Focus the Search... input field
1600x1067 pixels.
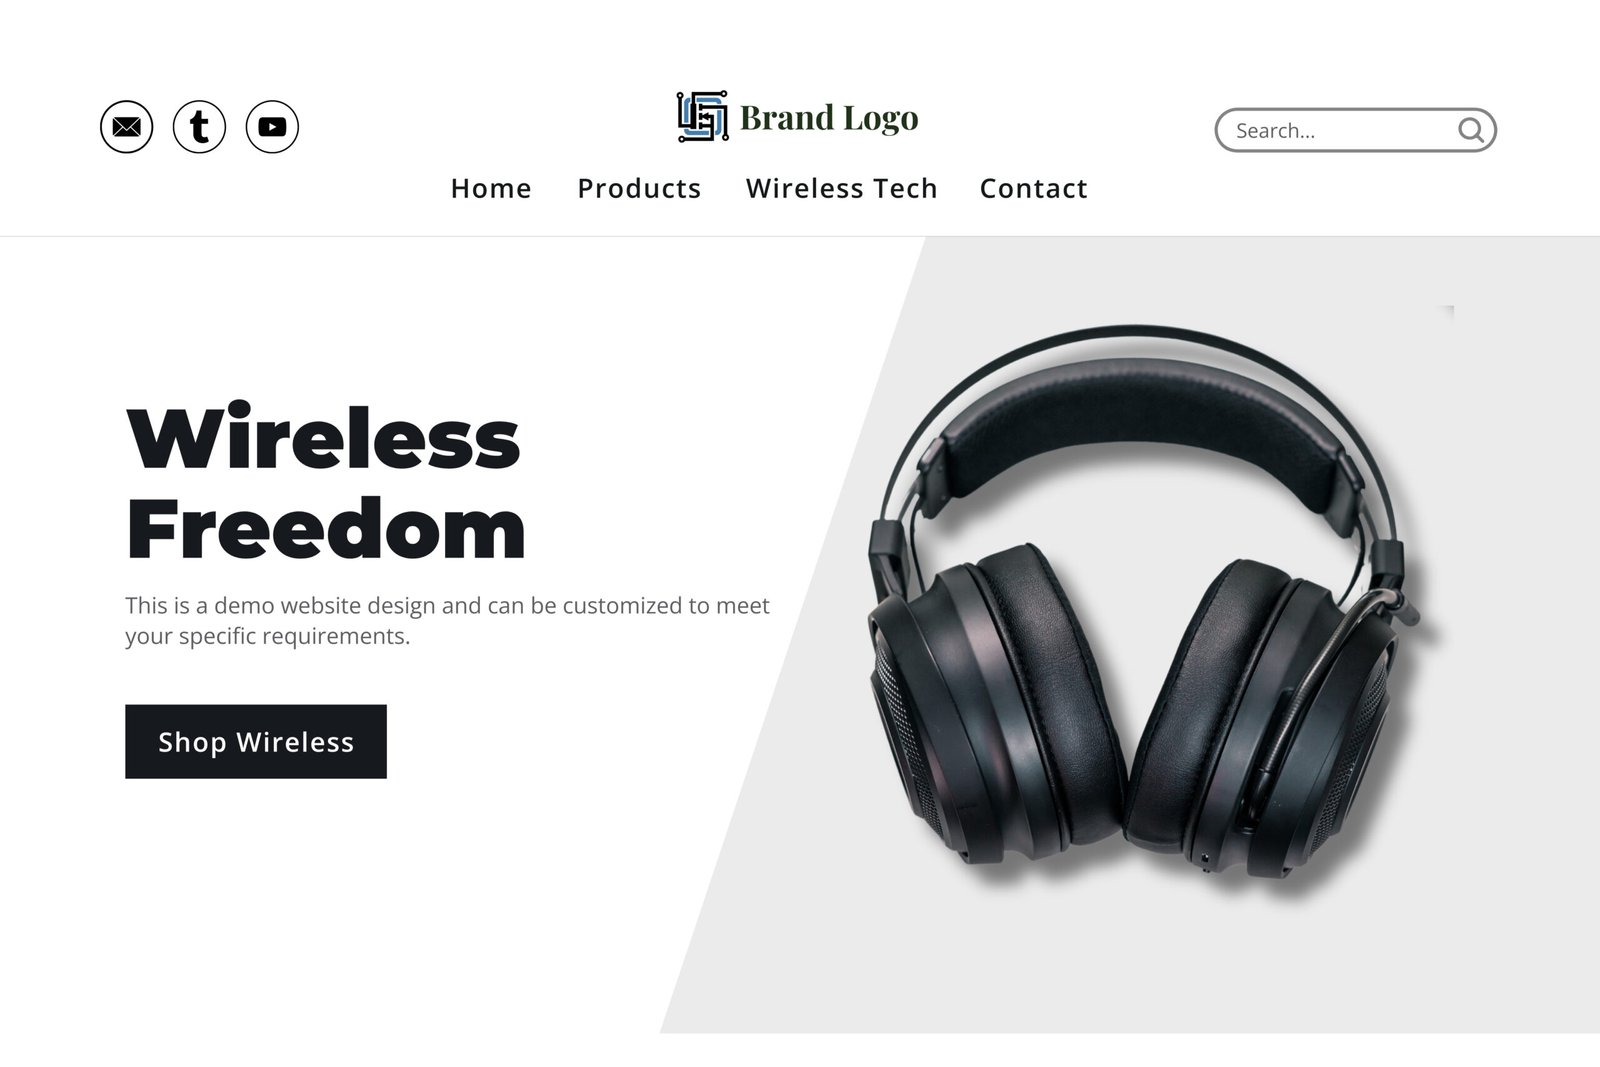pos(1340,131)
